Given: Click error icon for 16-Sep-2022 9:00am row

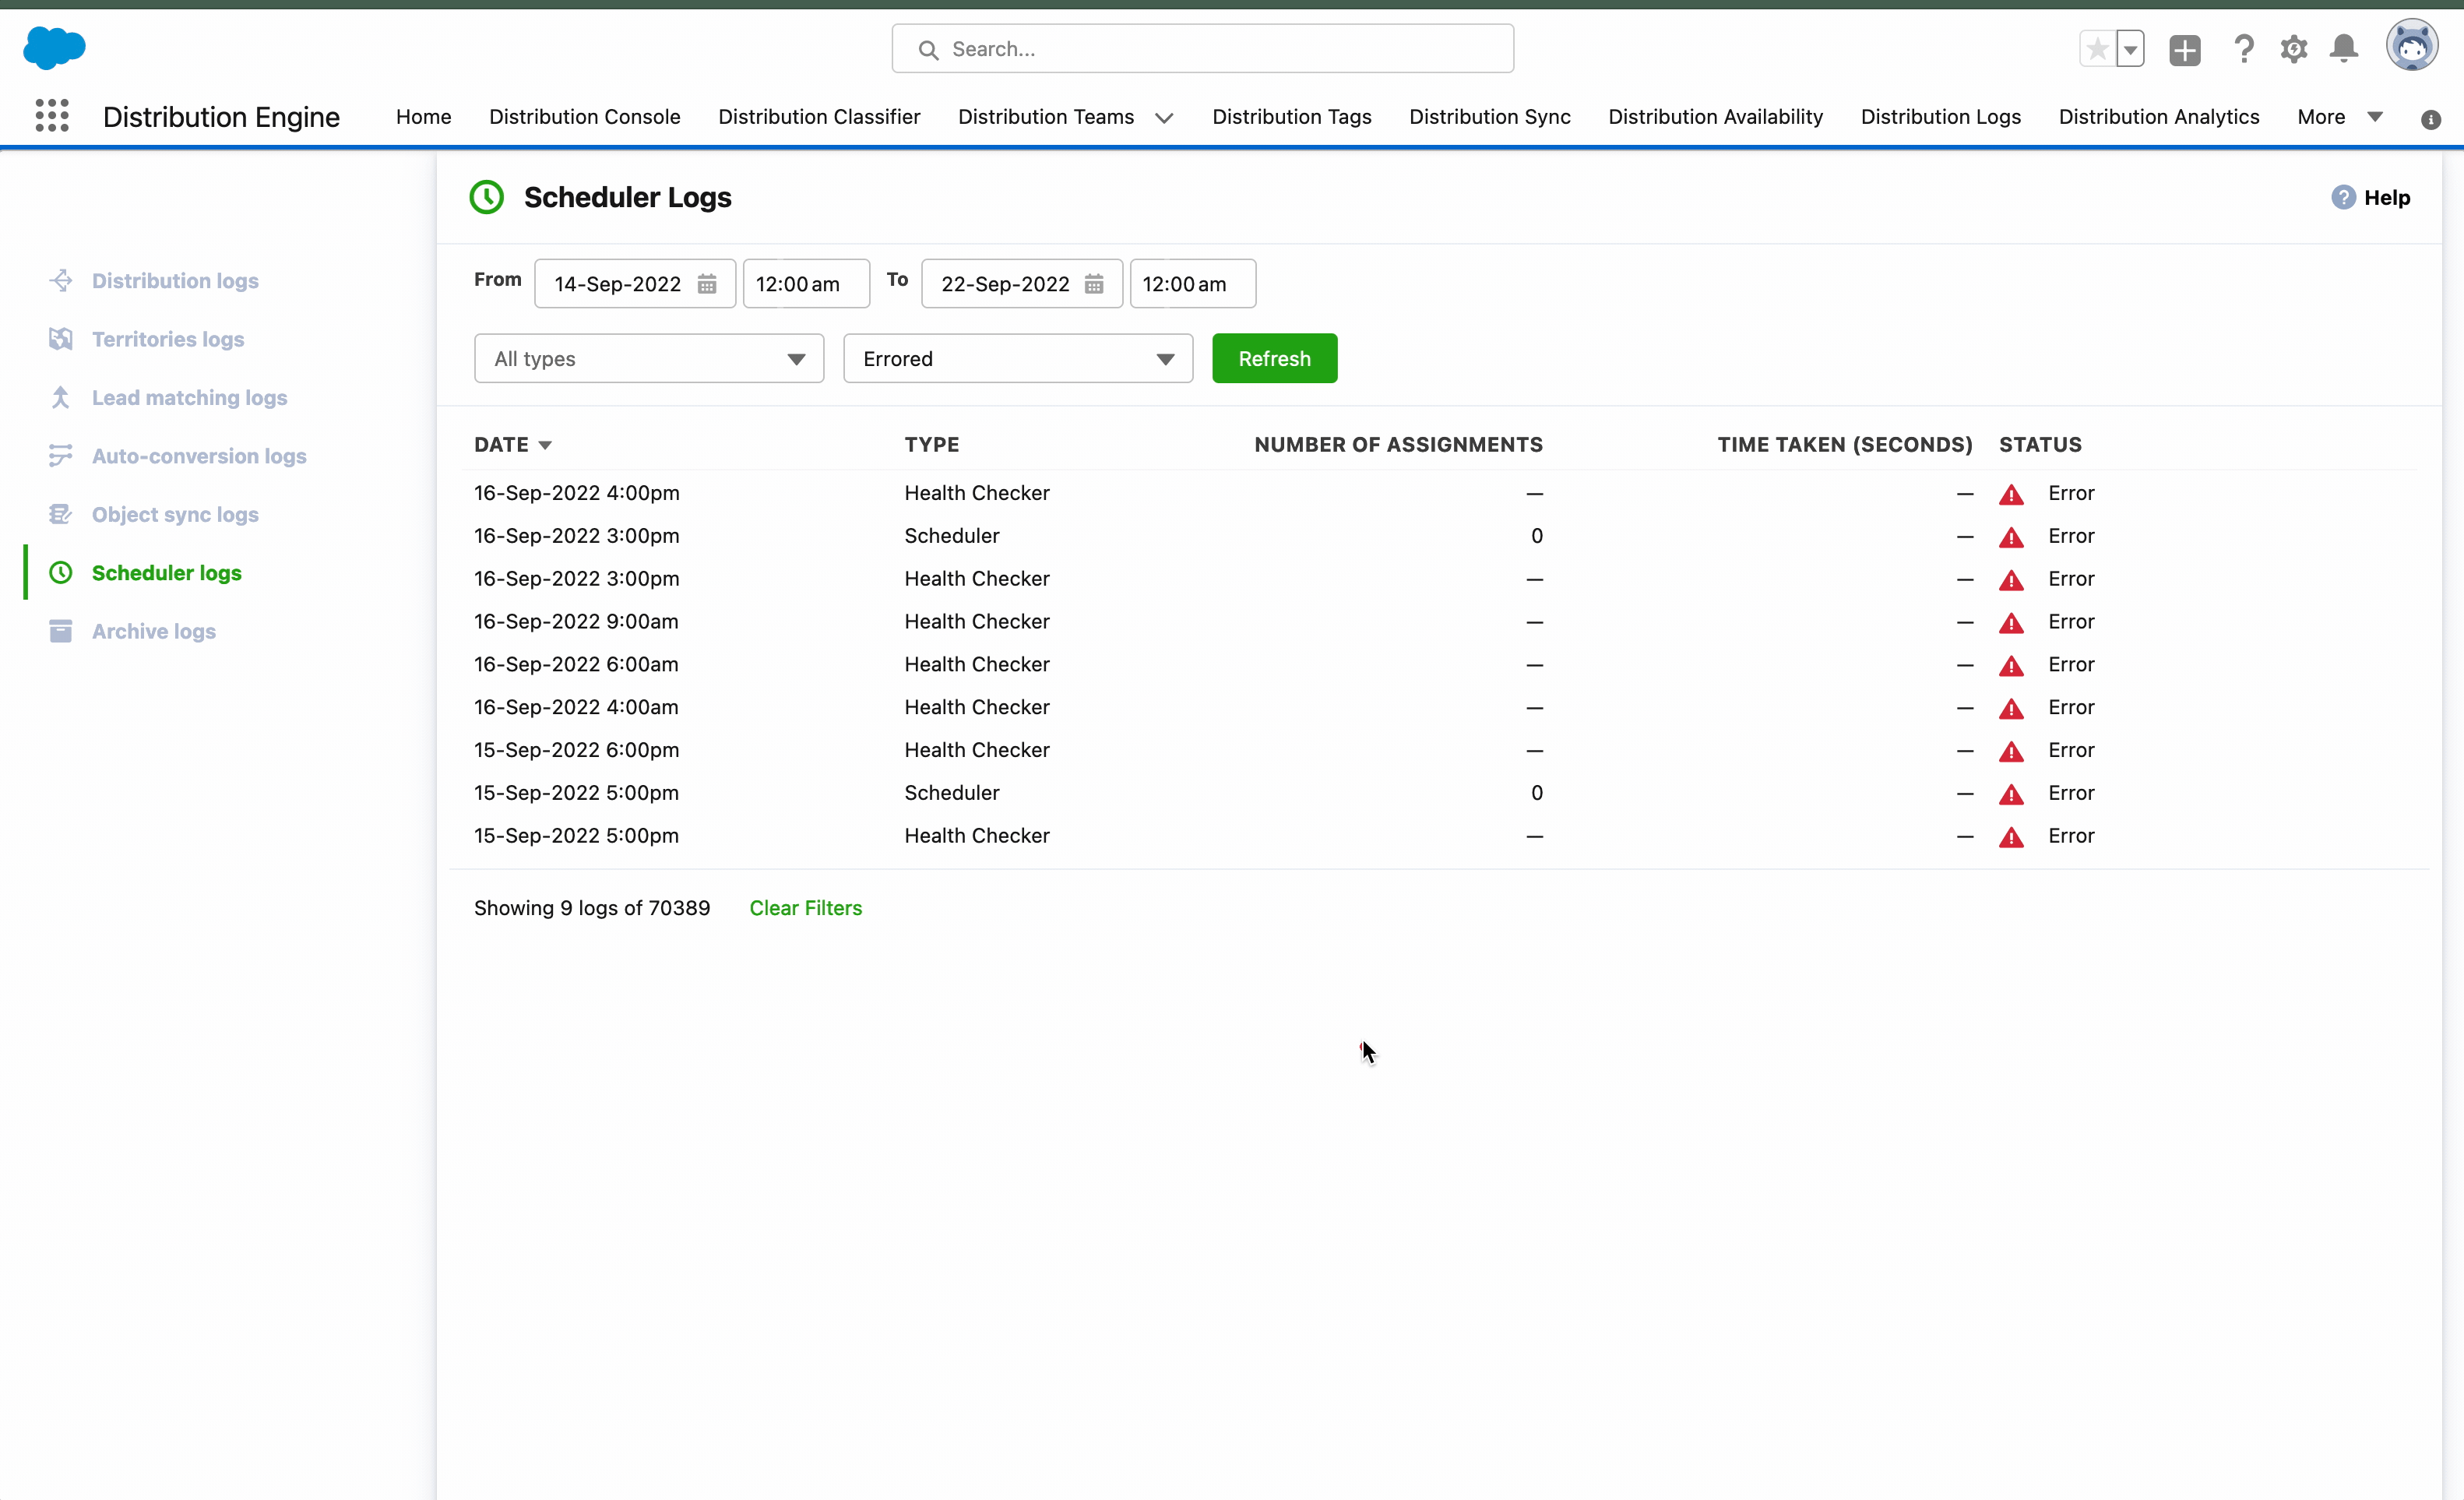Looking at the screenshot, I should [2011, 623].
